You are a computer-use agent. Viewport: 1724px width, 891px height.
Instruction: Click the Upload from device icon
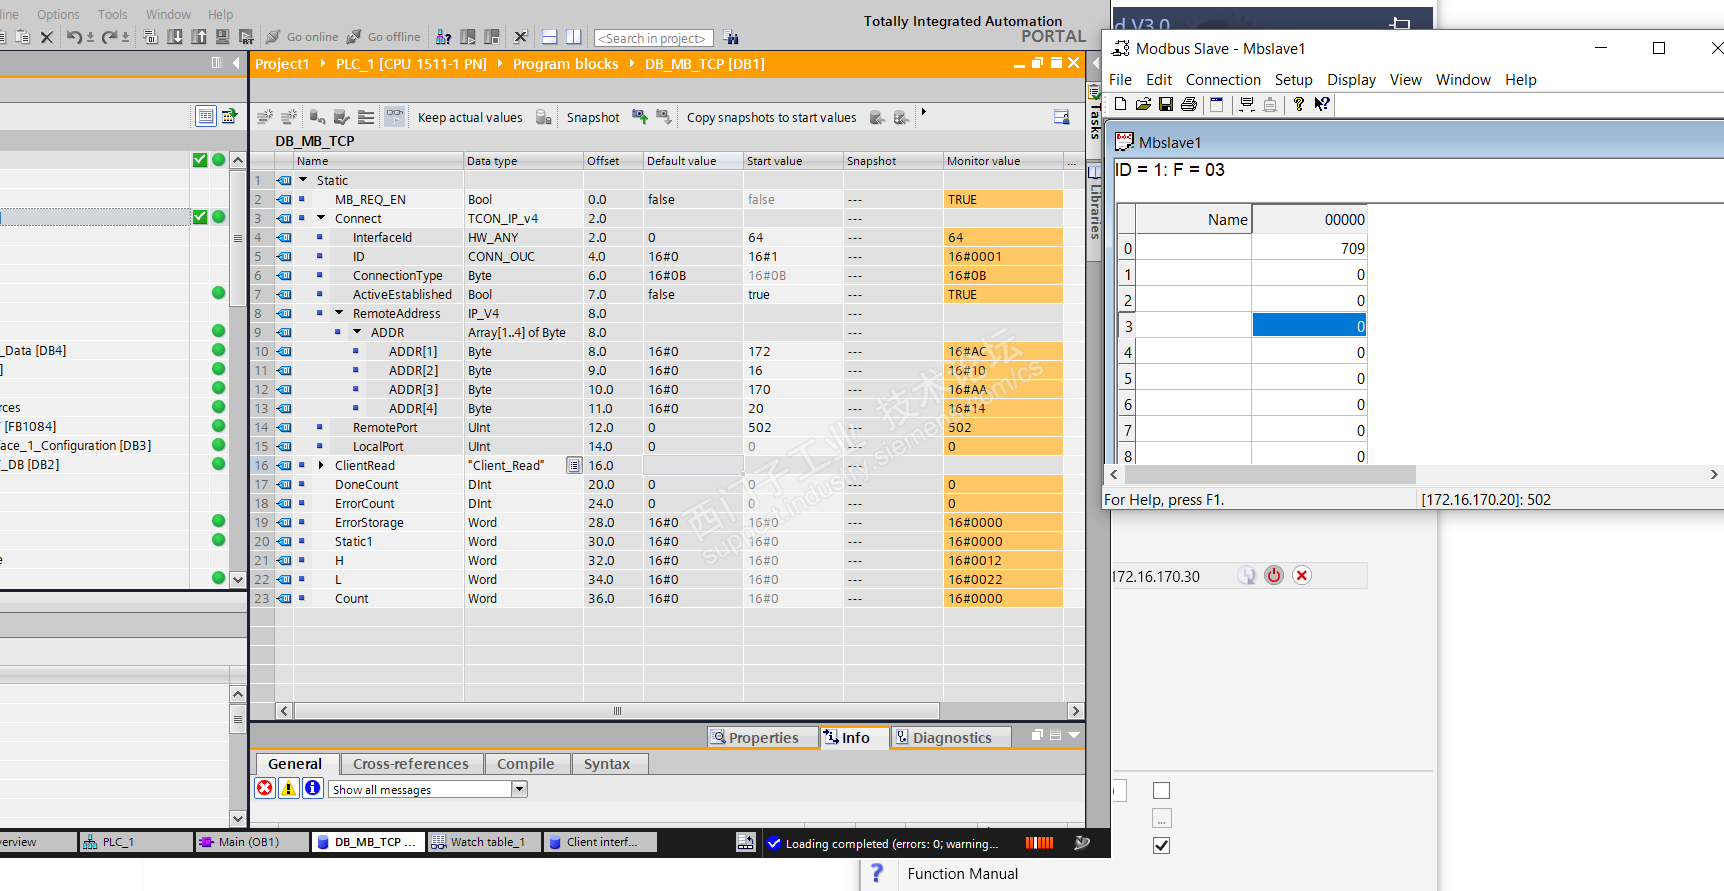(x=199, y=37)
